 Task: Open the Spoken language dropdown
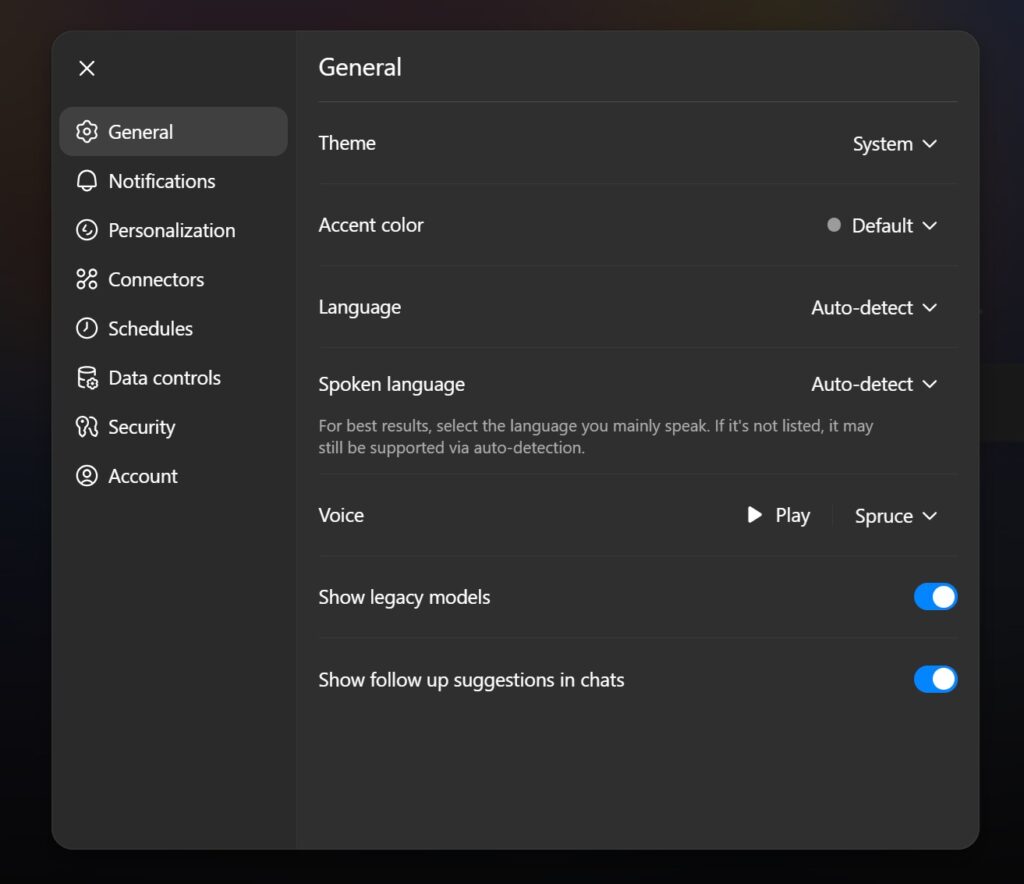click(873, 384)
